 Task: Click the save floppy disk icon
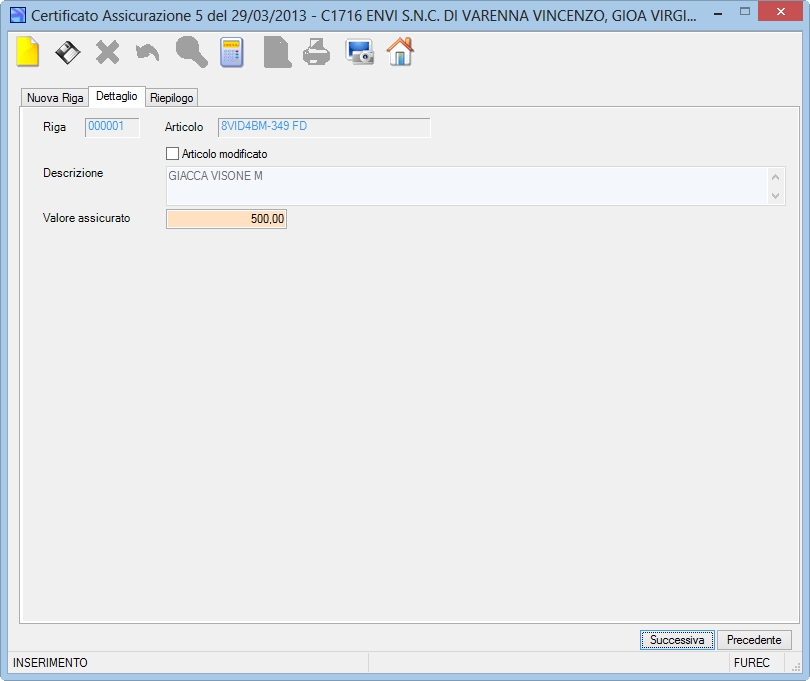68,52
